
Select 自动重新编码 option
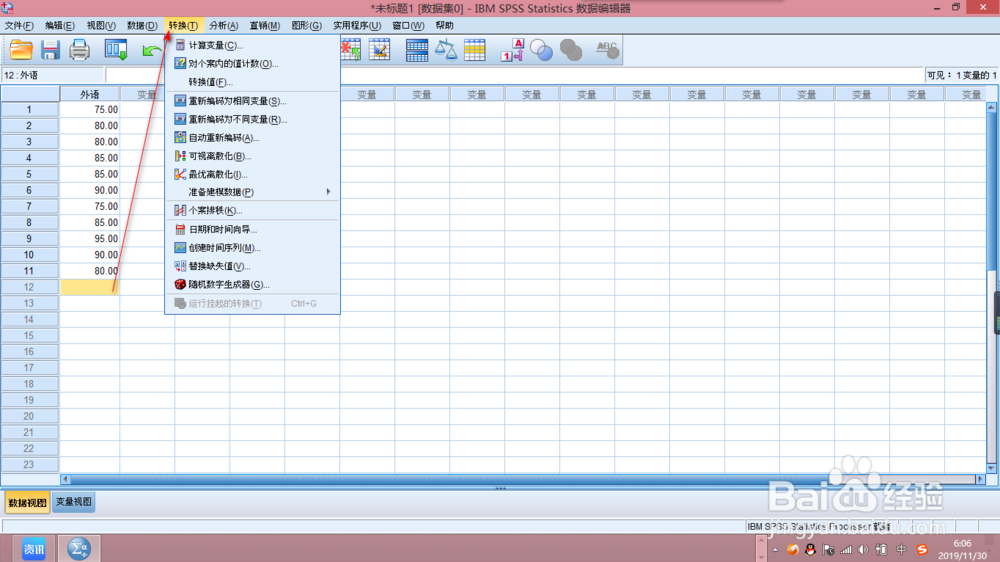pyautogui.click(x=252, y=138)
